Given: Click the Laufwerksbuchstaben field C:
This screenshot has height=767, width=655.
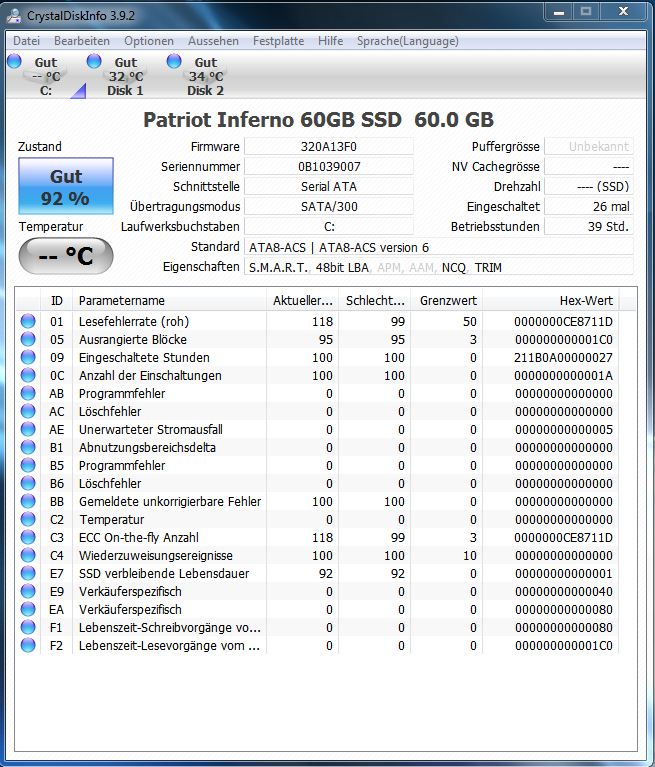Looking at the screenshot, I should (329, 226).
